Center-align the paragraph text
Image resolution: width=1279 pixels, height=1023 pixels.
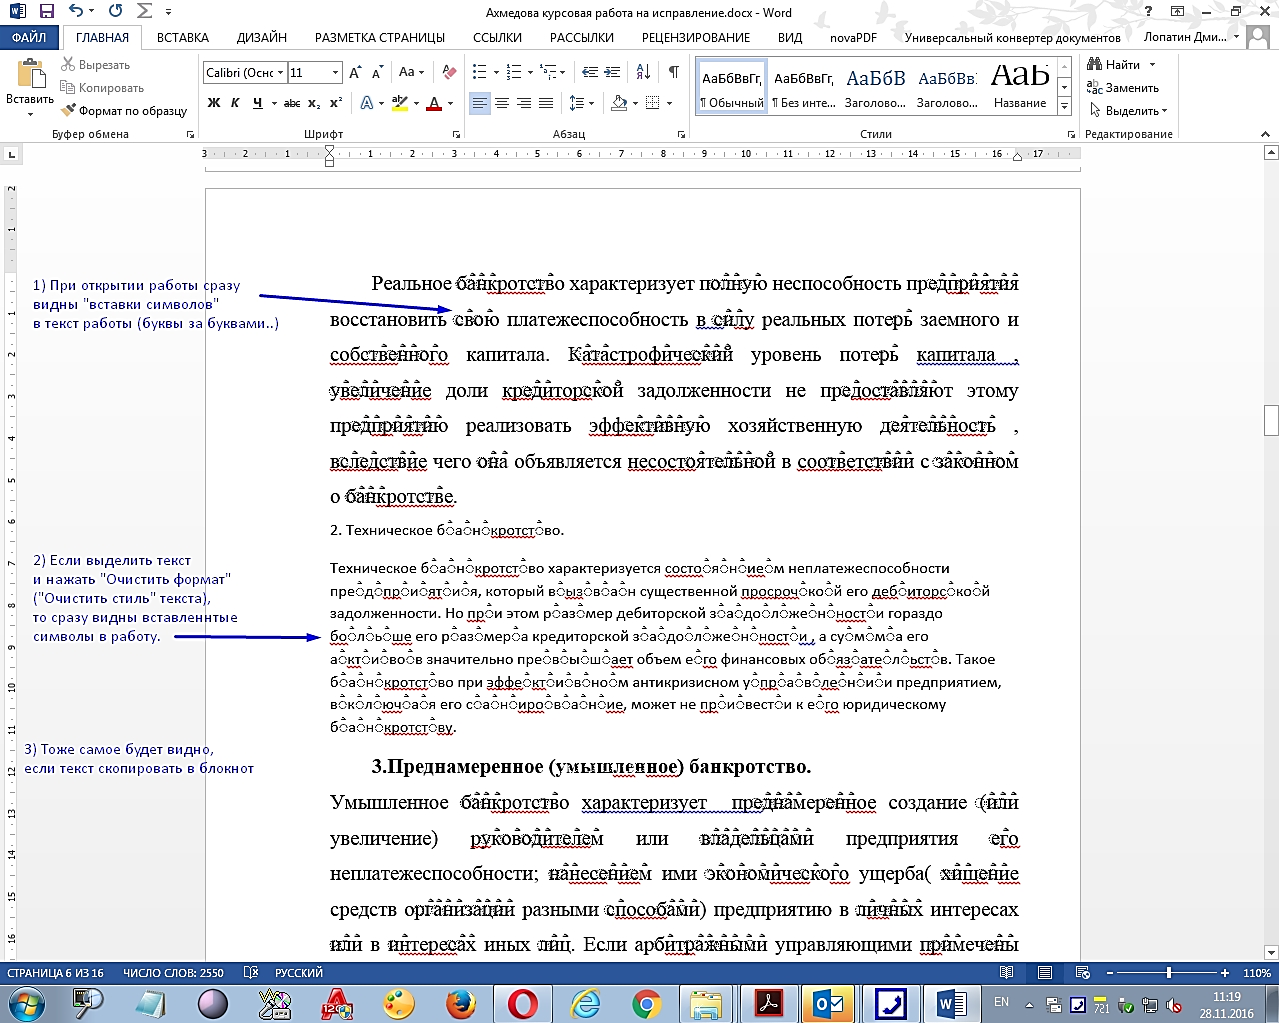[502, 103]
